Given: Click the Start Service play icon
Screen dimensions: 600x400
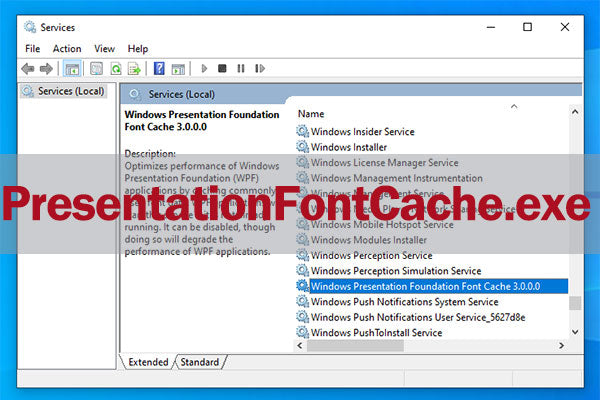Looking at the screenshot, I should point(204,69).
